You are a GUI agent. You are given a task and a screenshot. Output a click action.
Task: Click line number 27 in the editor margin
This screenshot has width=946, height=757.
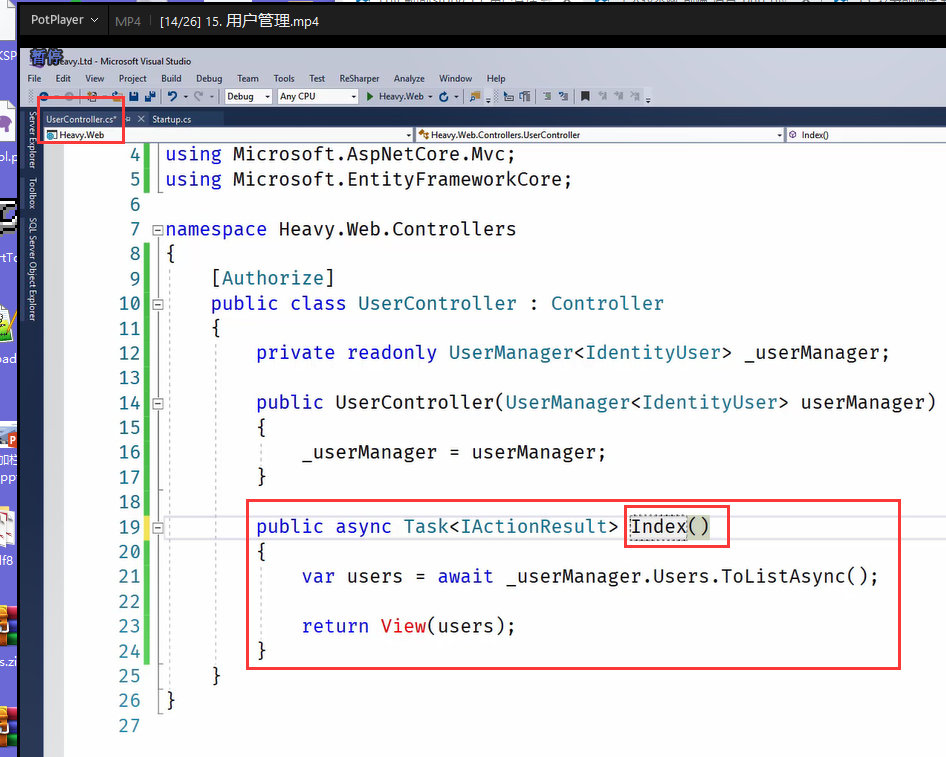pos(129,726)
